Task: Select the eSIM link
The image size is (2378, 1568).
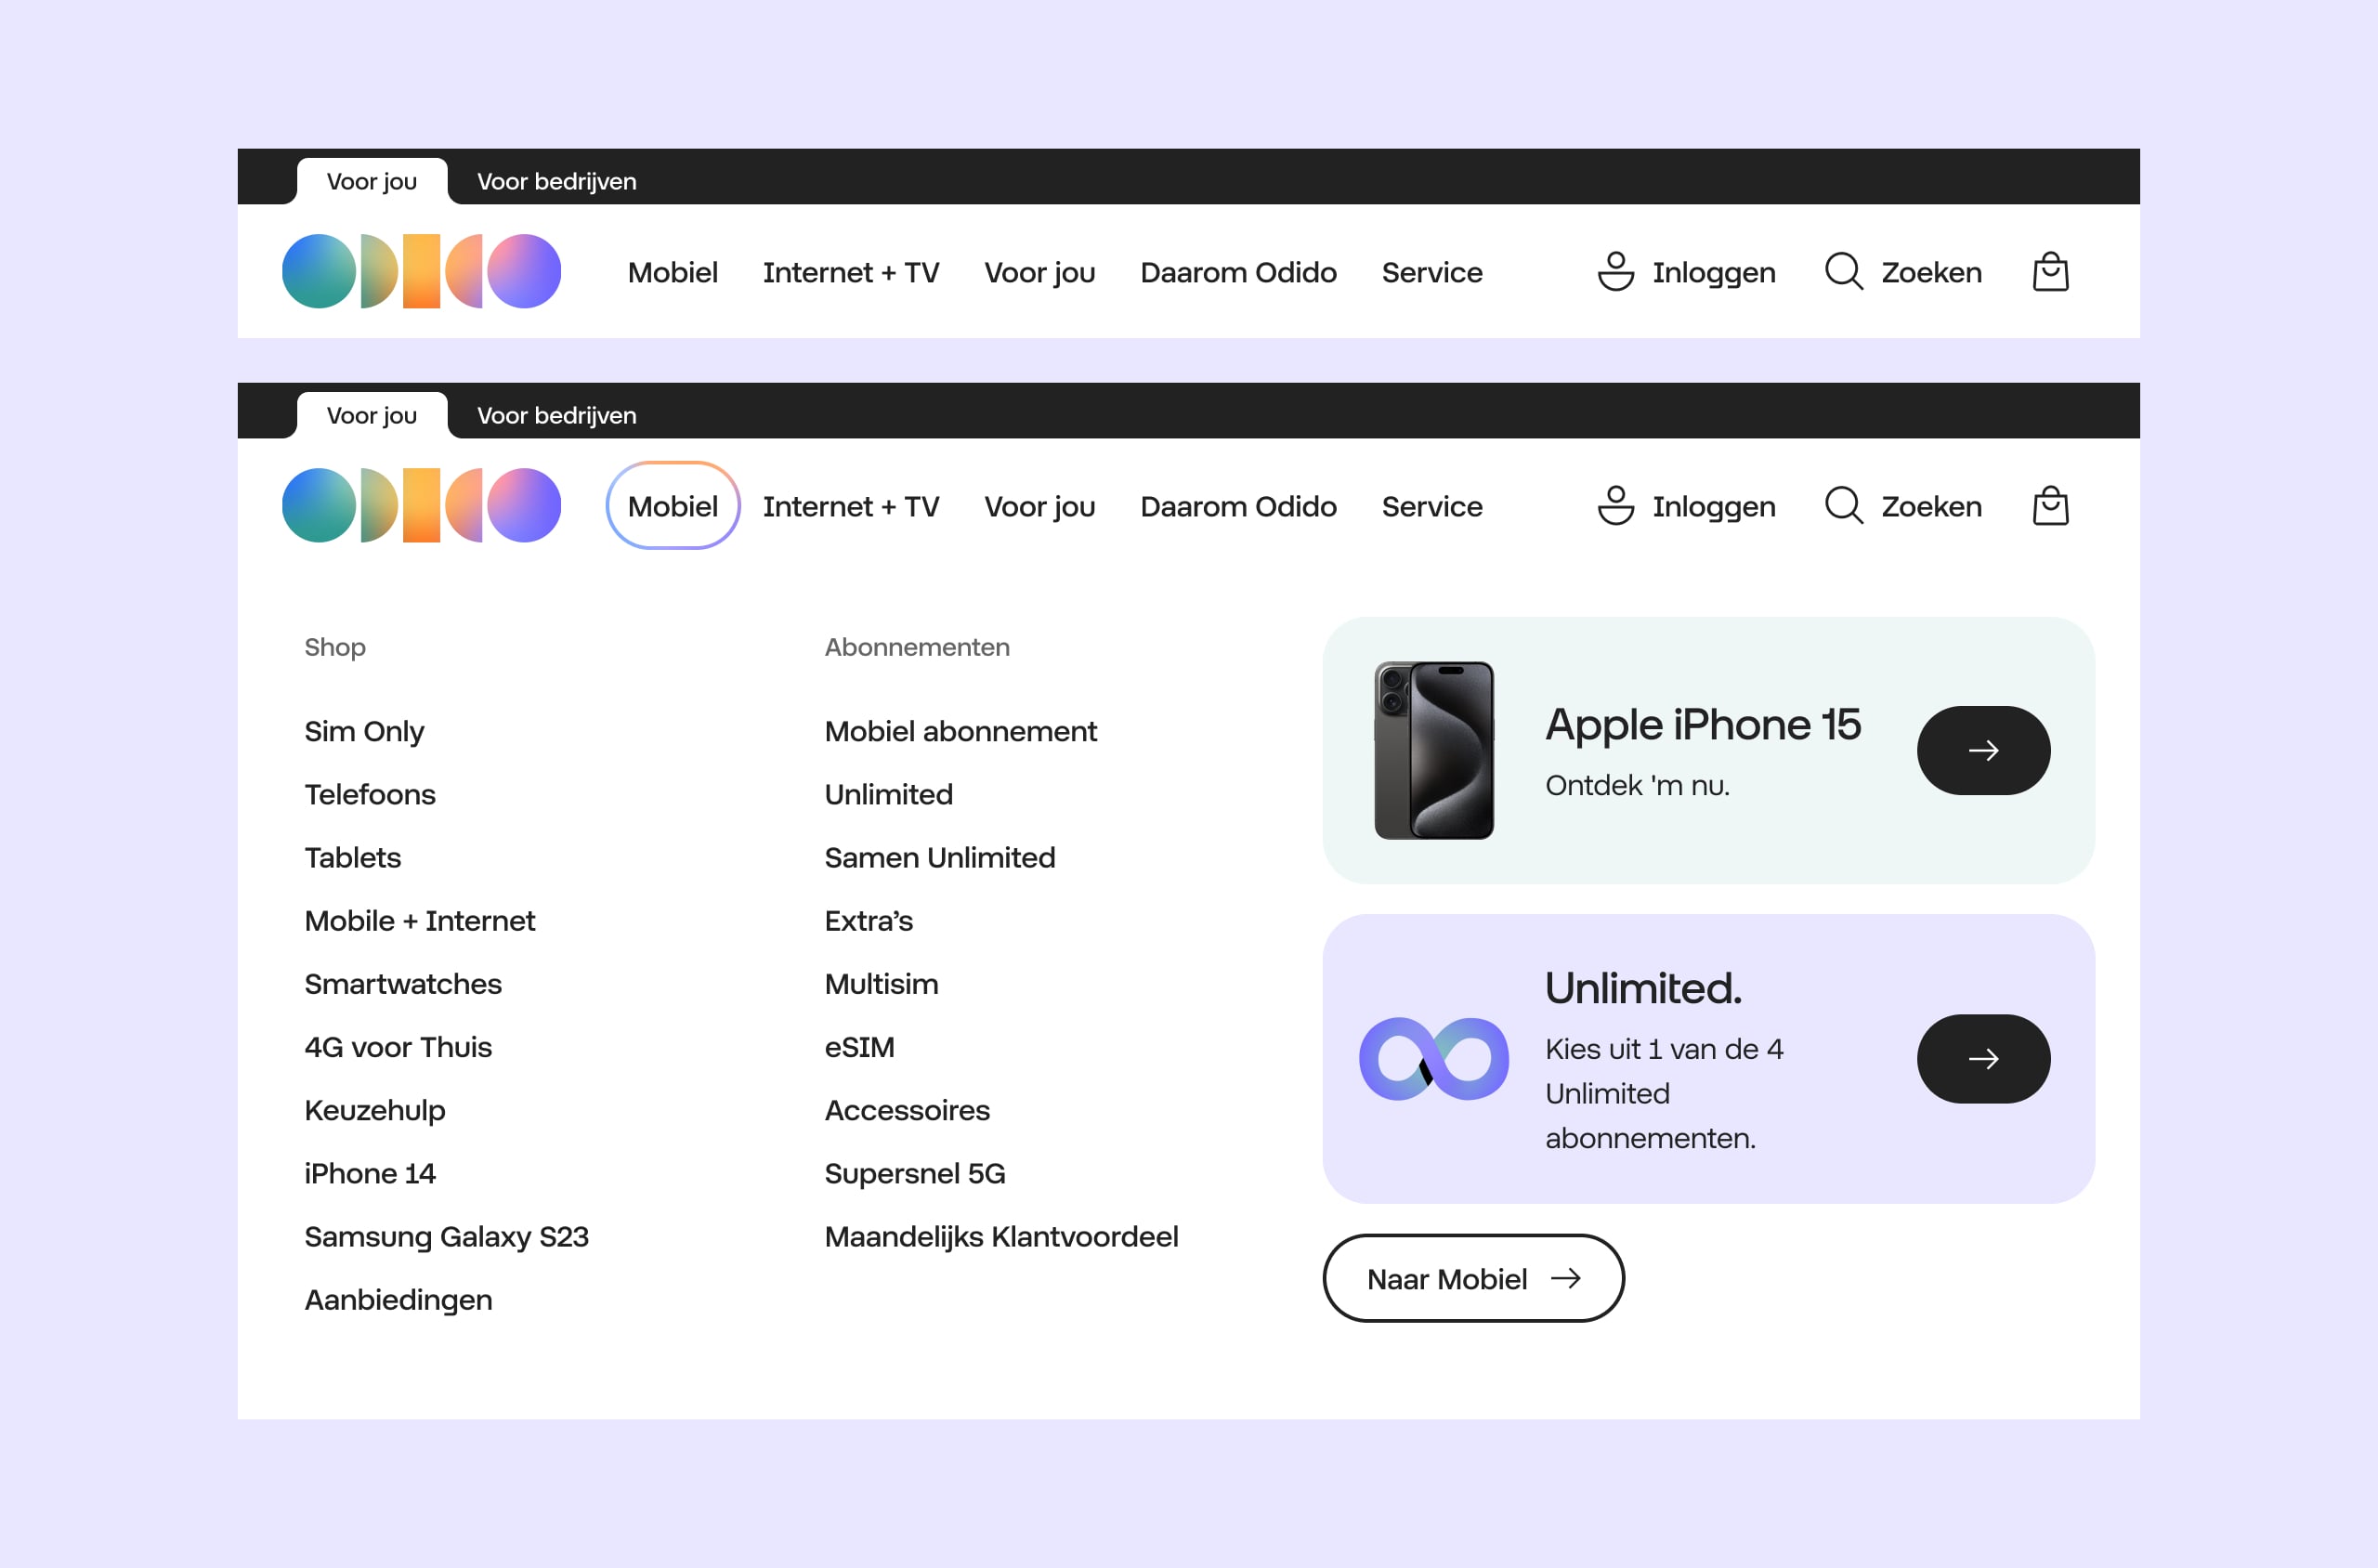Action: tap(860, 1047)
